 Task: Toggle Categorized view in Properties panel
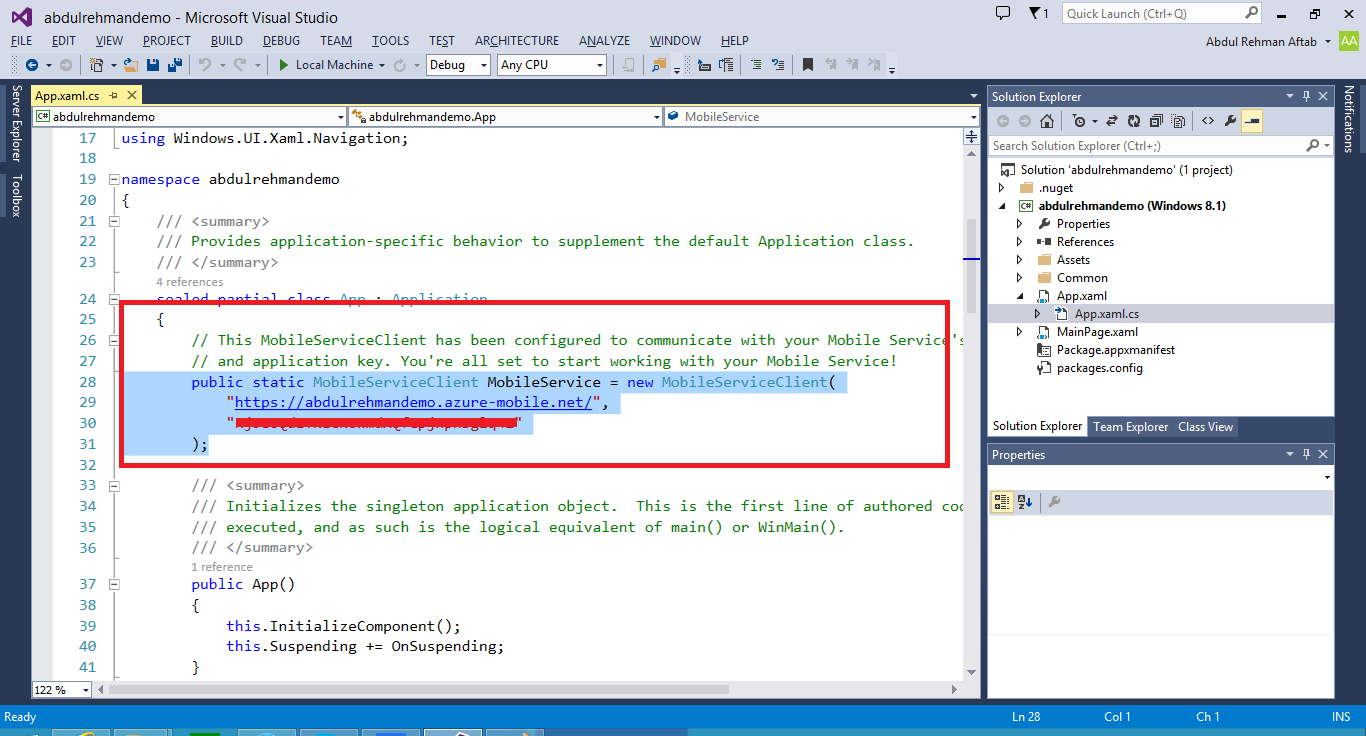click(x=1002, y=502)
